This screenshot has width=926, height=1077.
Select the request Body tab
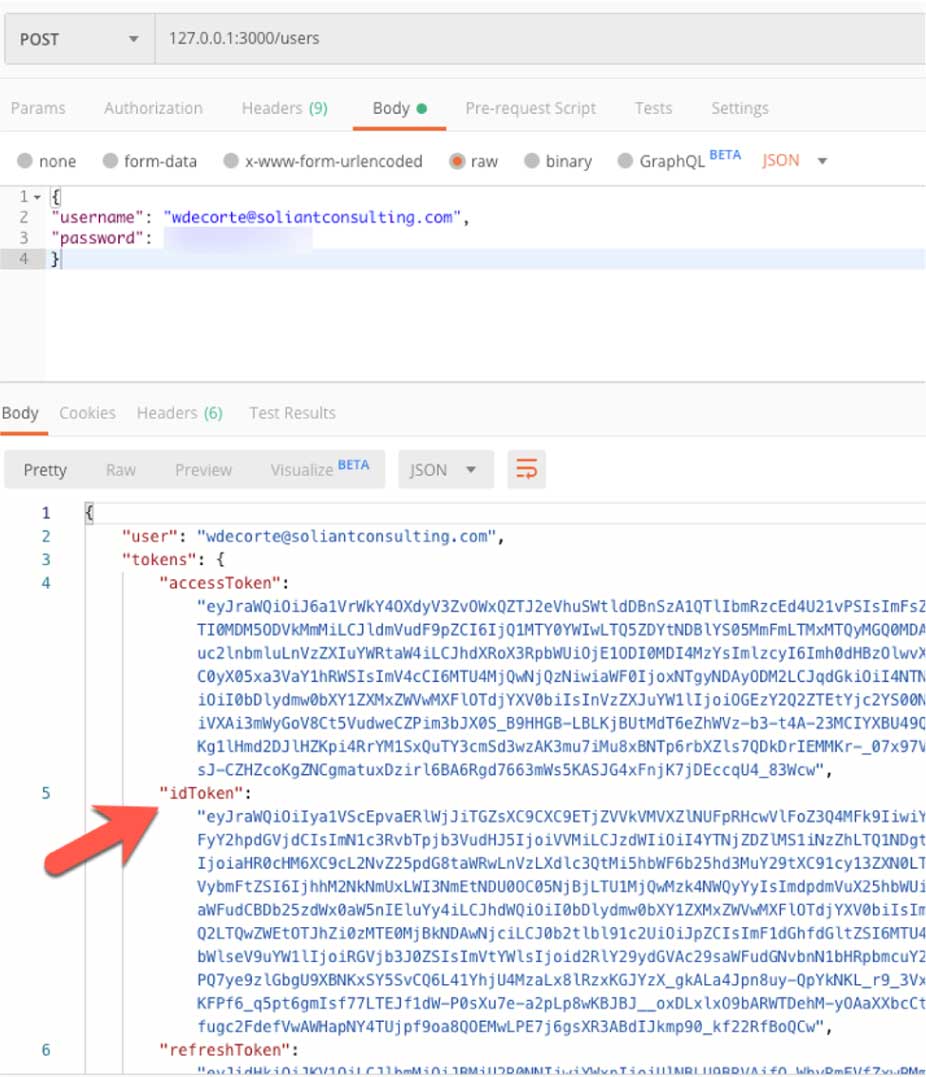(x=399, y=109)
